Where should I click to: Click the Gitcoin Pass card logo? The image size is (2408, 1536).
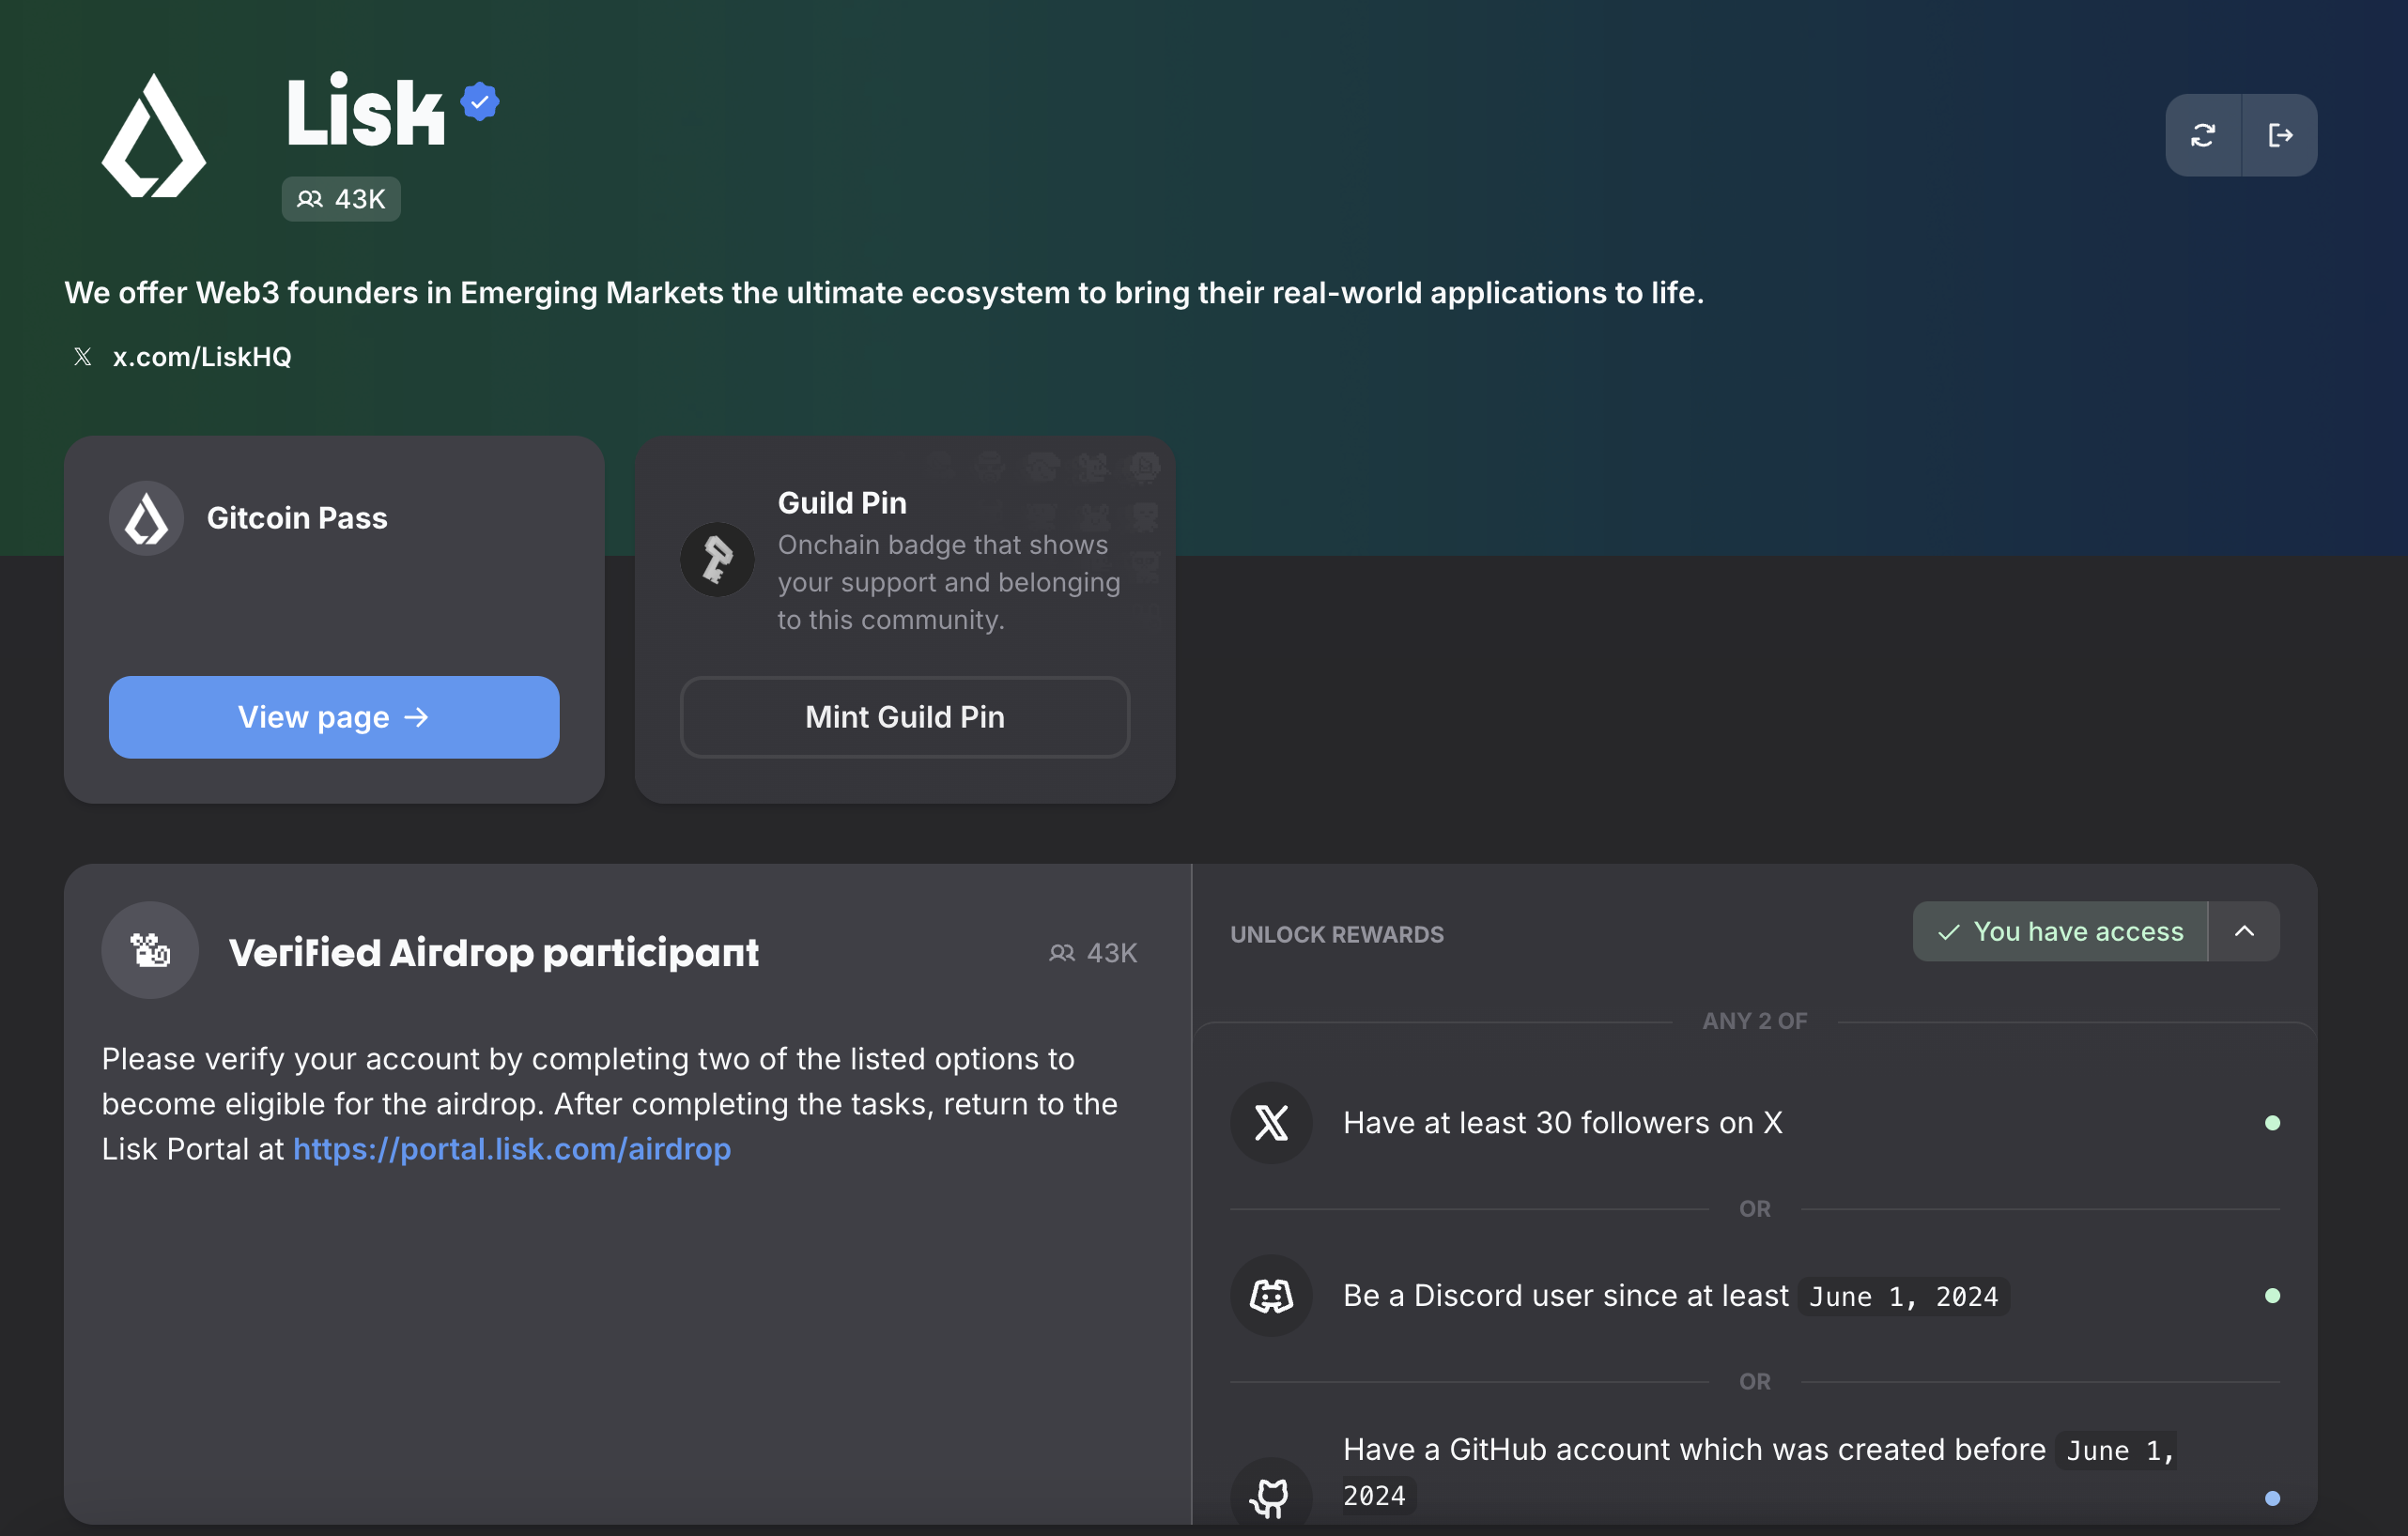point(146,519)
